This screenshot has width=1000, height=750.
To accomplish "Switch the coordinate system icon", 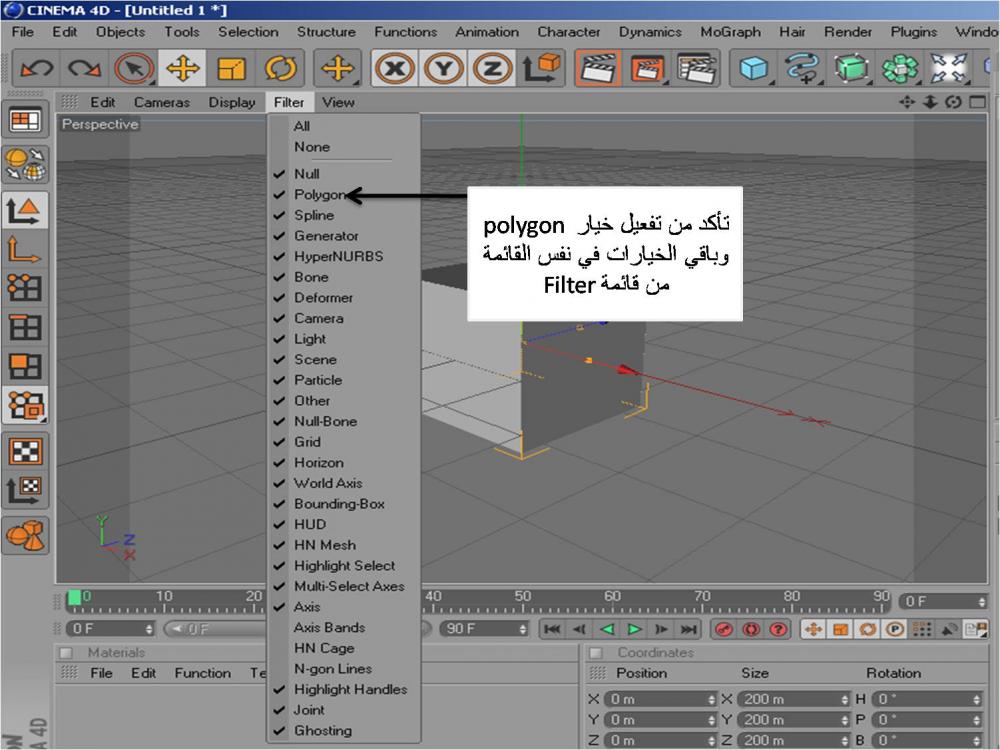I will click(x=541, y=68).
